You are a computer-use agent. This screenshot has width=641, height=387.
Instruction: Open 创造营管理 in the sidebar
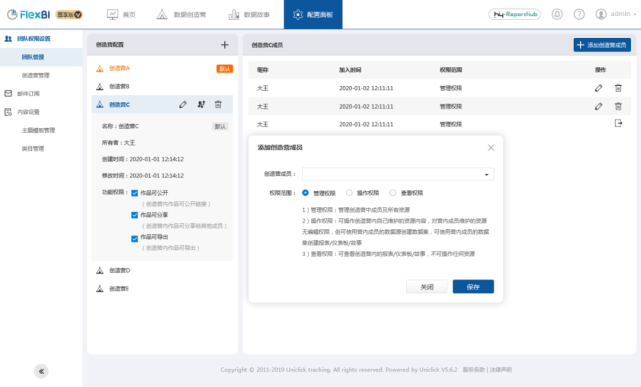(x=36, y=75)
